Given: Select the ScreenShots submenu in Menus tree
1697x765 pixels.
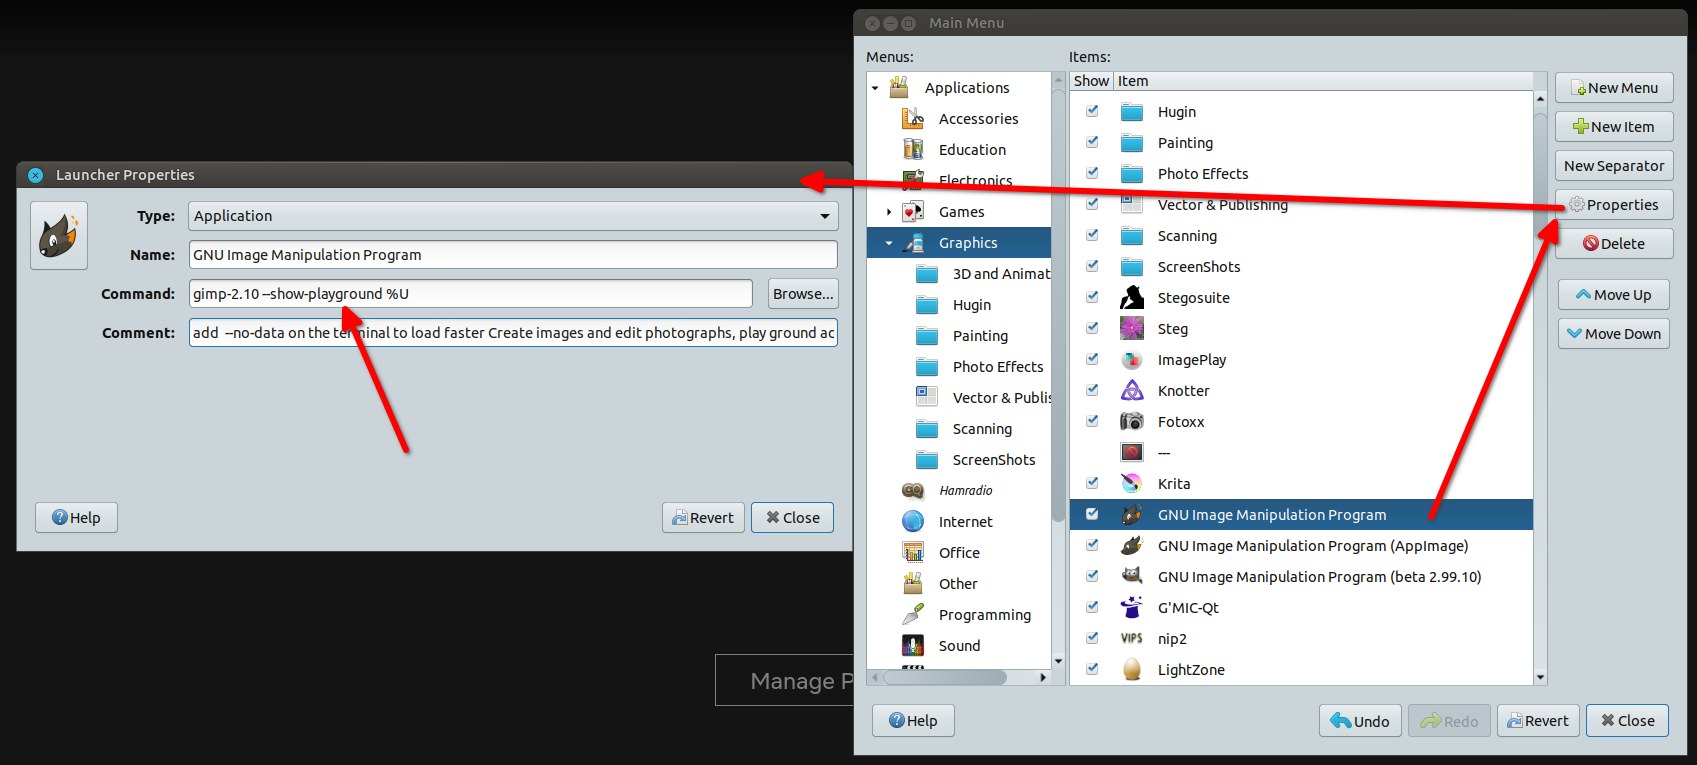Looking at the screenshot, I should click(x=994, y=460).
